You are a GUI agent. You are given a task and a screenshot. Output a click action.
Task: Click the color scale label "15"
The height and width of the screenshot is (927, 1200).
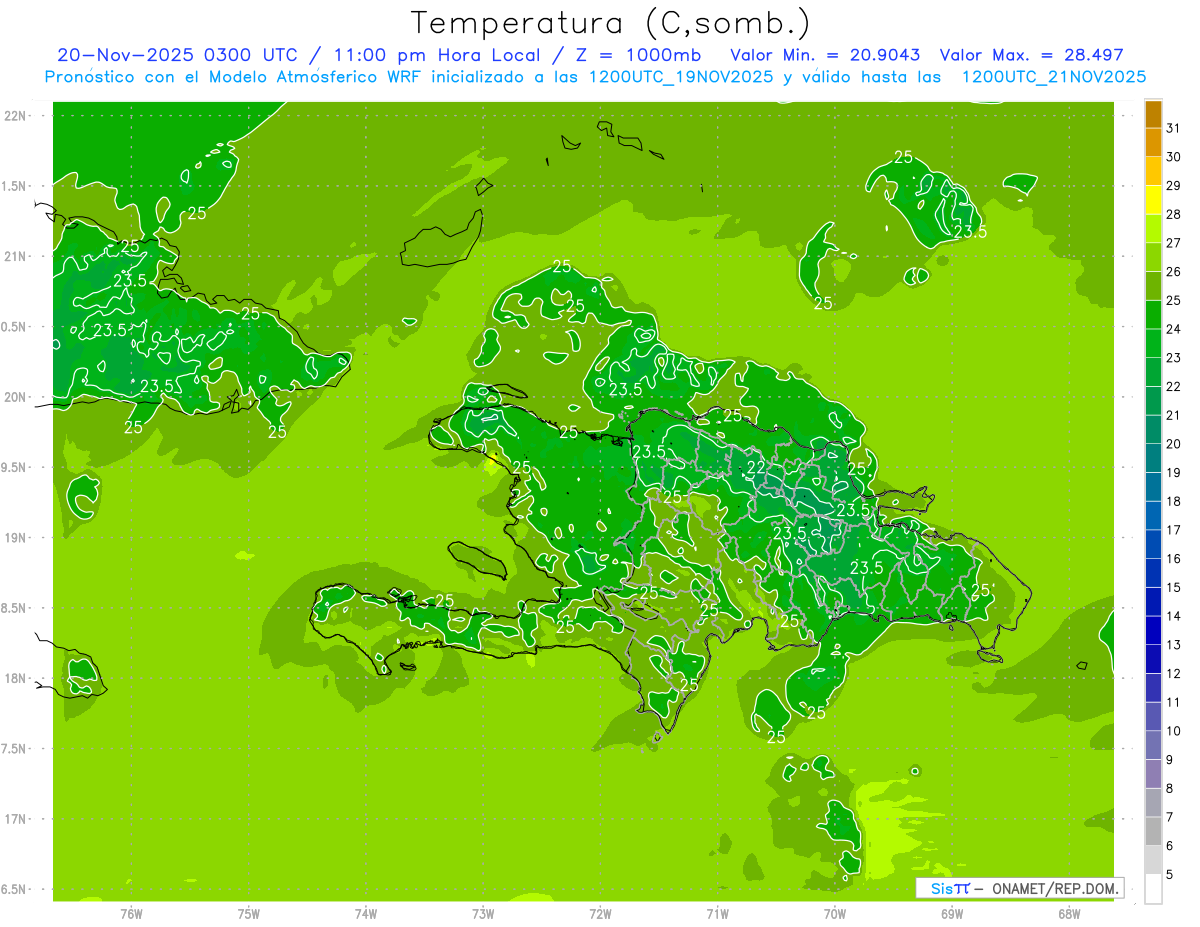[x=1174, y=587]
